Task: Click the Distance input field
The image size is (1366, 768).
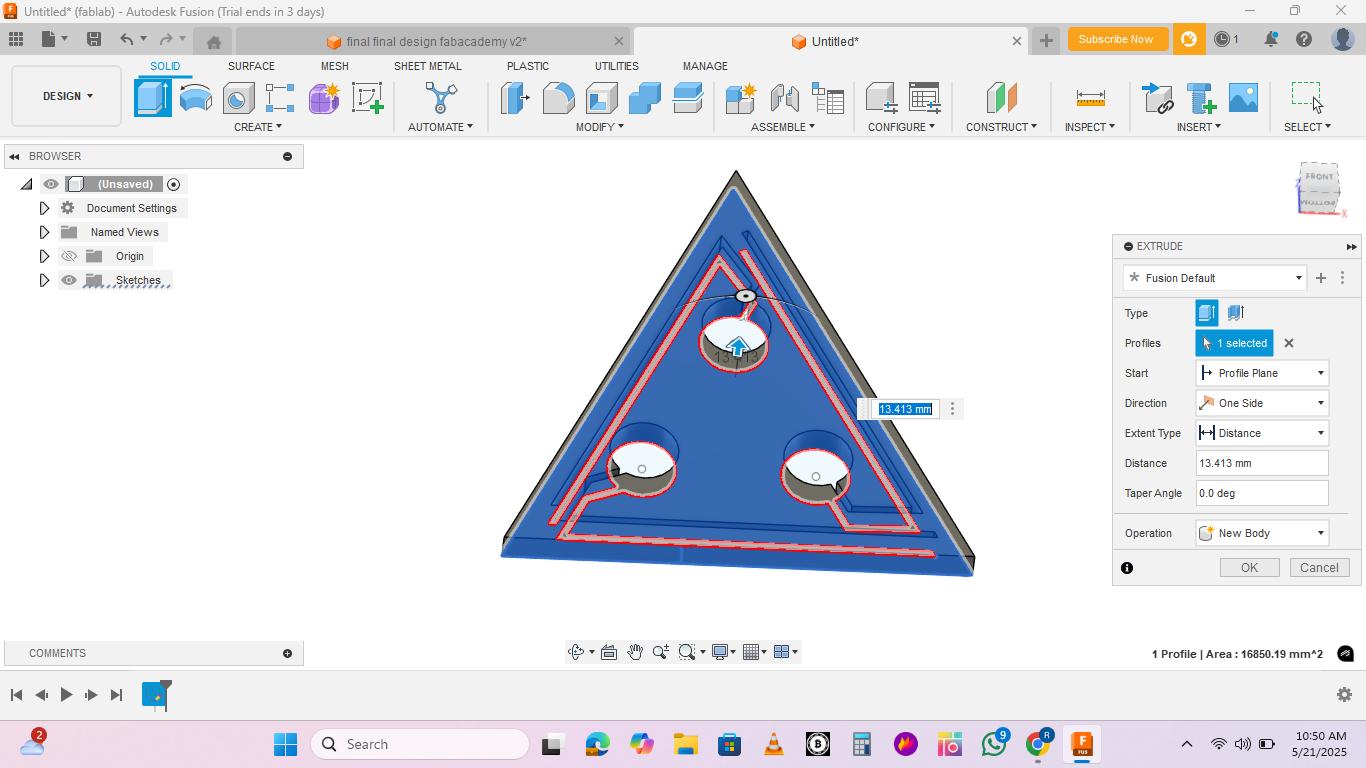Action: click(1262, 463)
